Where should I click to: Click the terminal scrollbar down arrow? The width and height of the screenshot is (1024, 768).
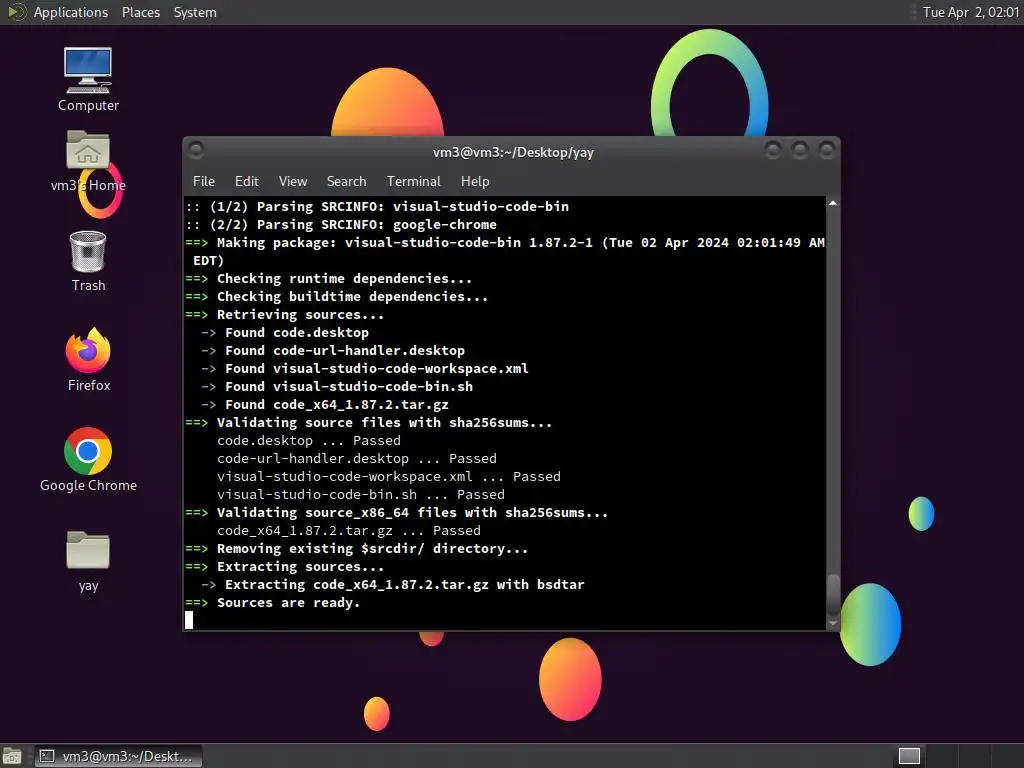[833, 623]
